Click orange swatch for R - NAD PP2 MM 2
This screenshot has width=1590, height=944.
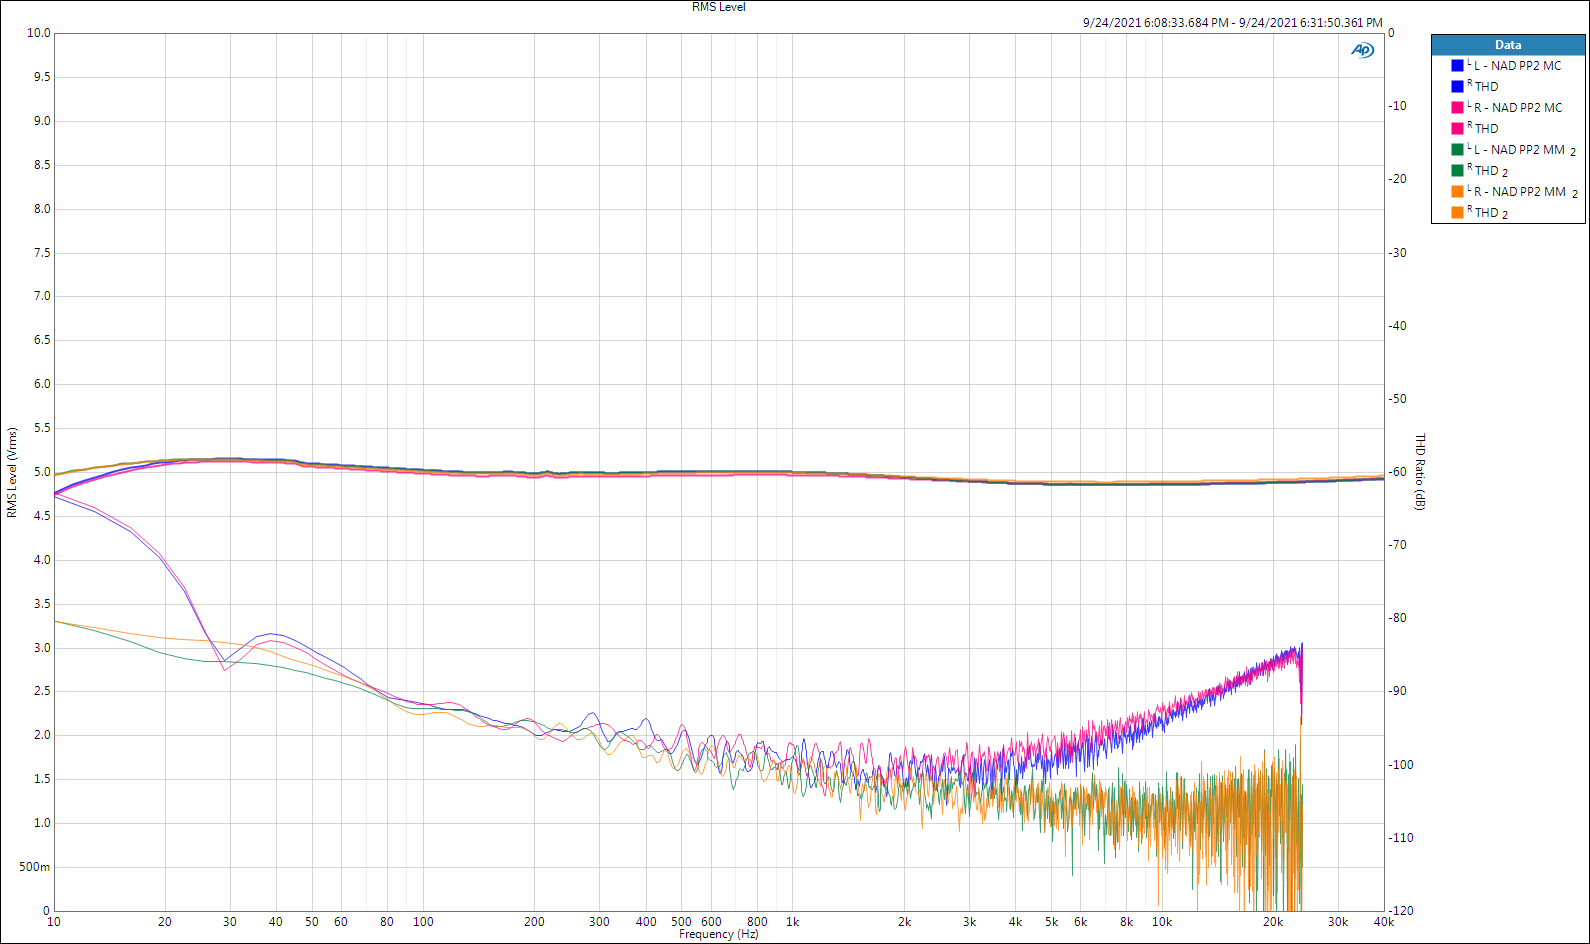click(x=1457, y=192)
